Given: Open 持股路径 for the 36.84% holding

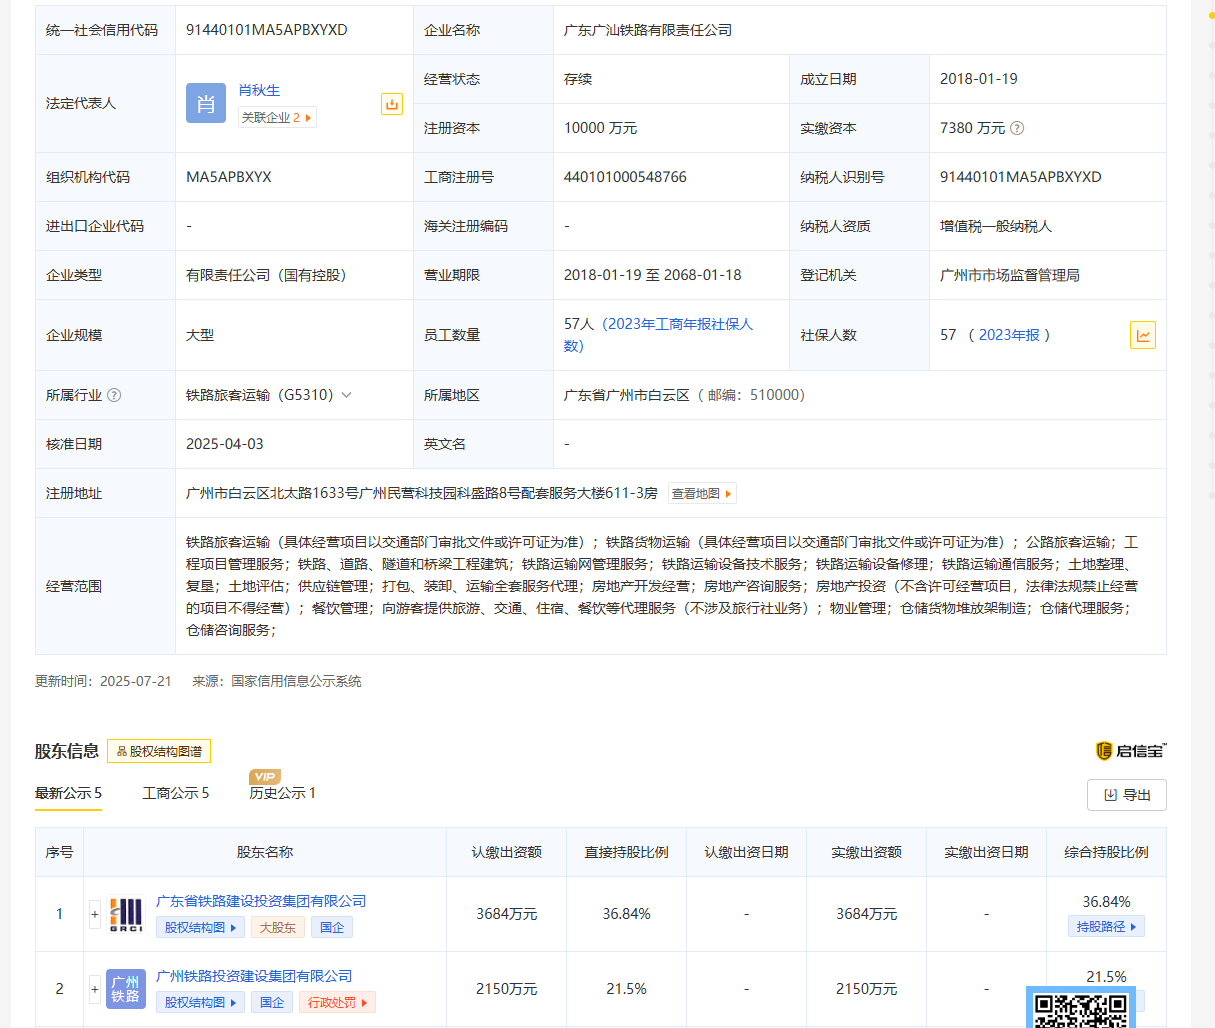Looking at the screenshot, I should [1106, 927].
